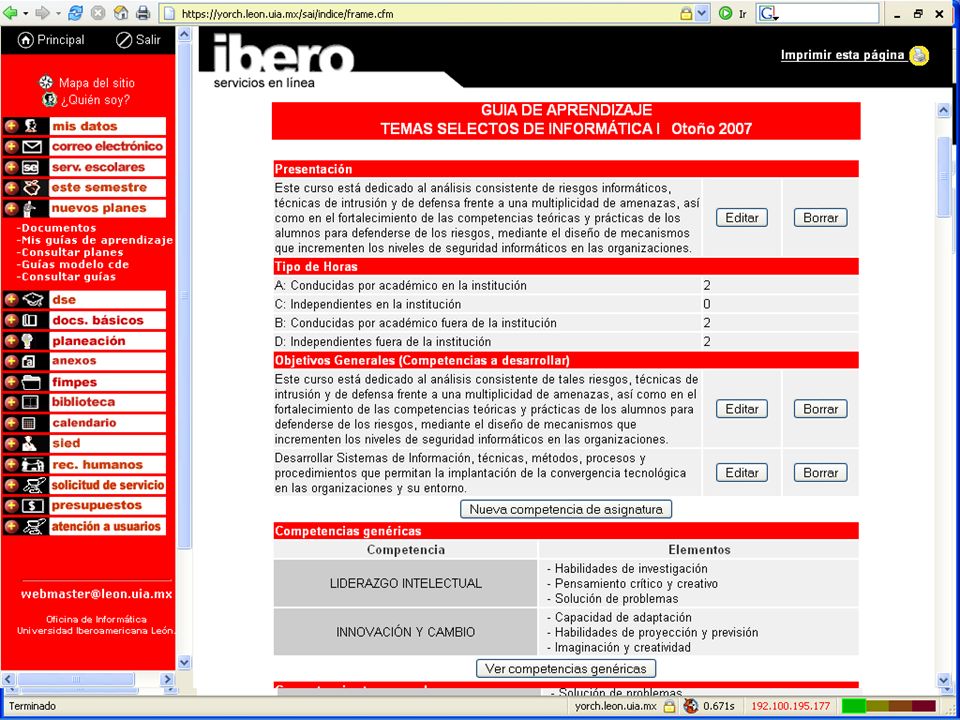Click the open book icon beside biblioteca

click(x=30, y=402)
